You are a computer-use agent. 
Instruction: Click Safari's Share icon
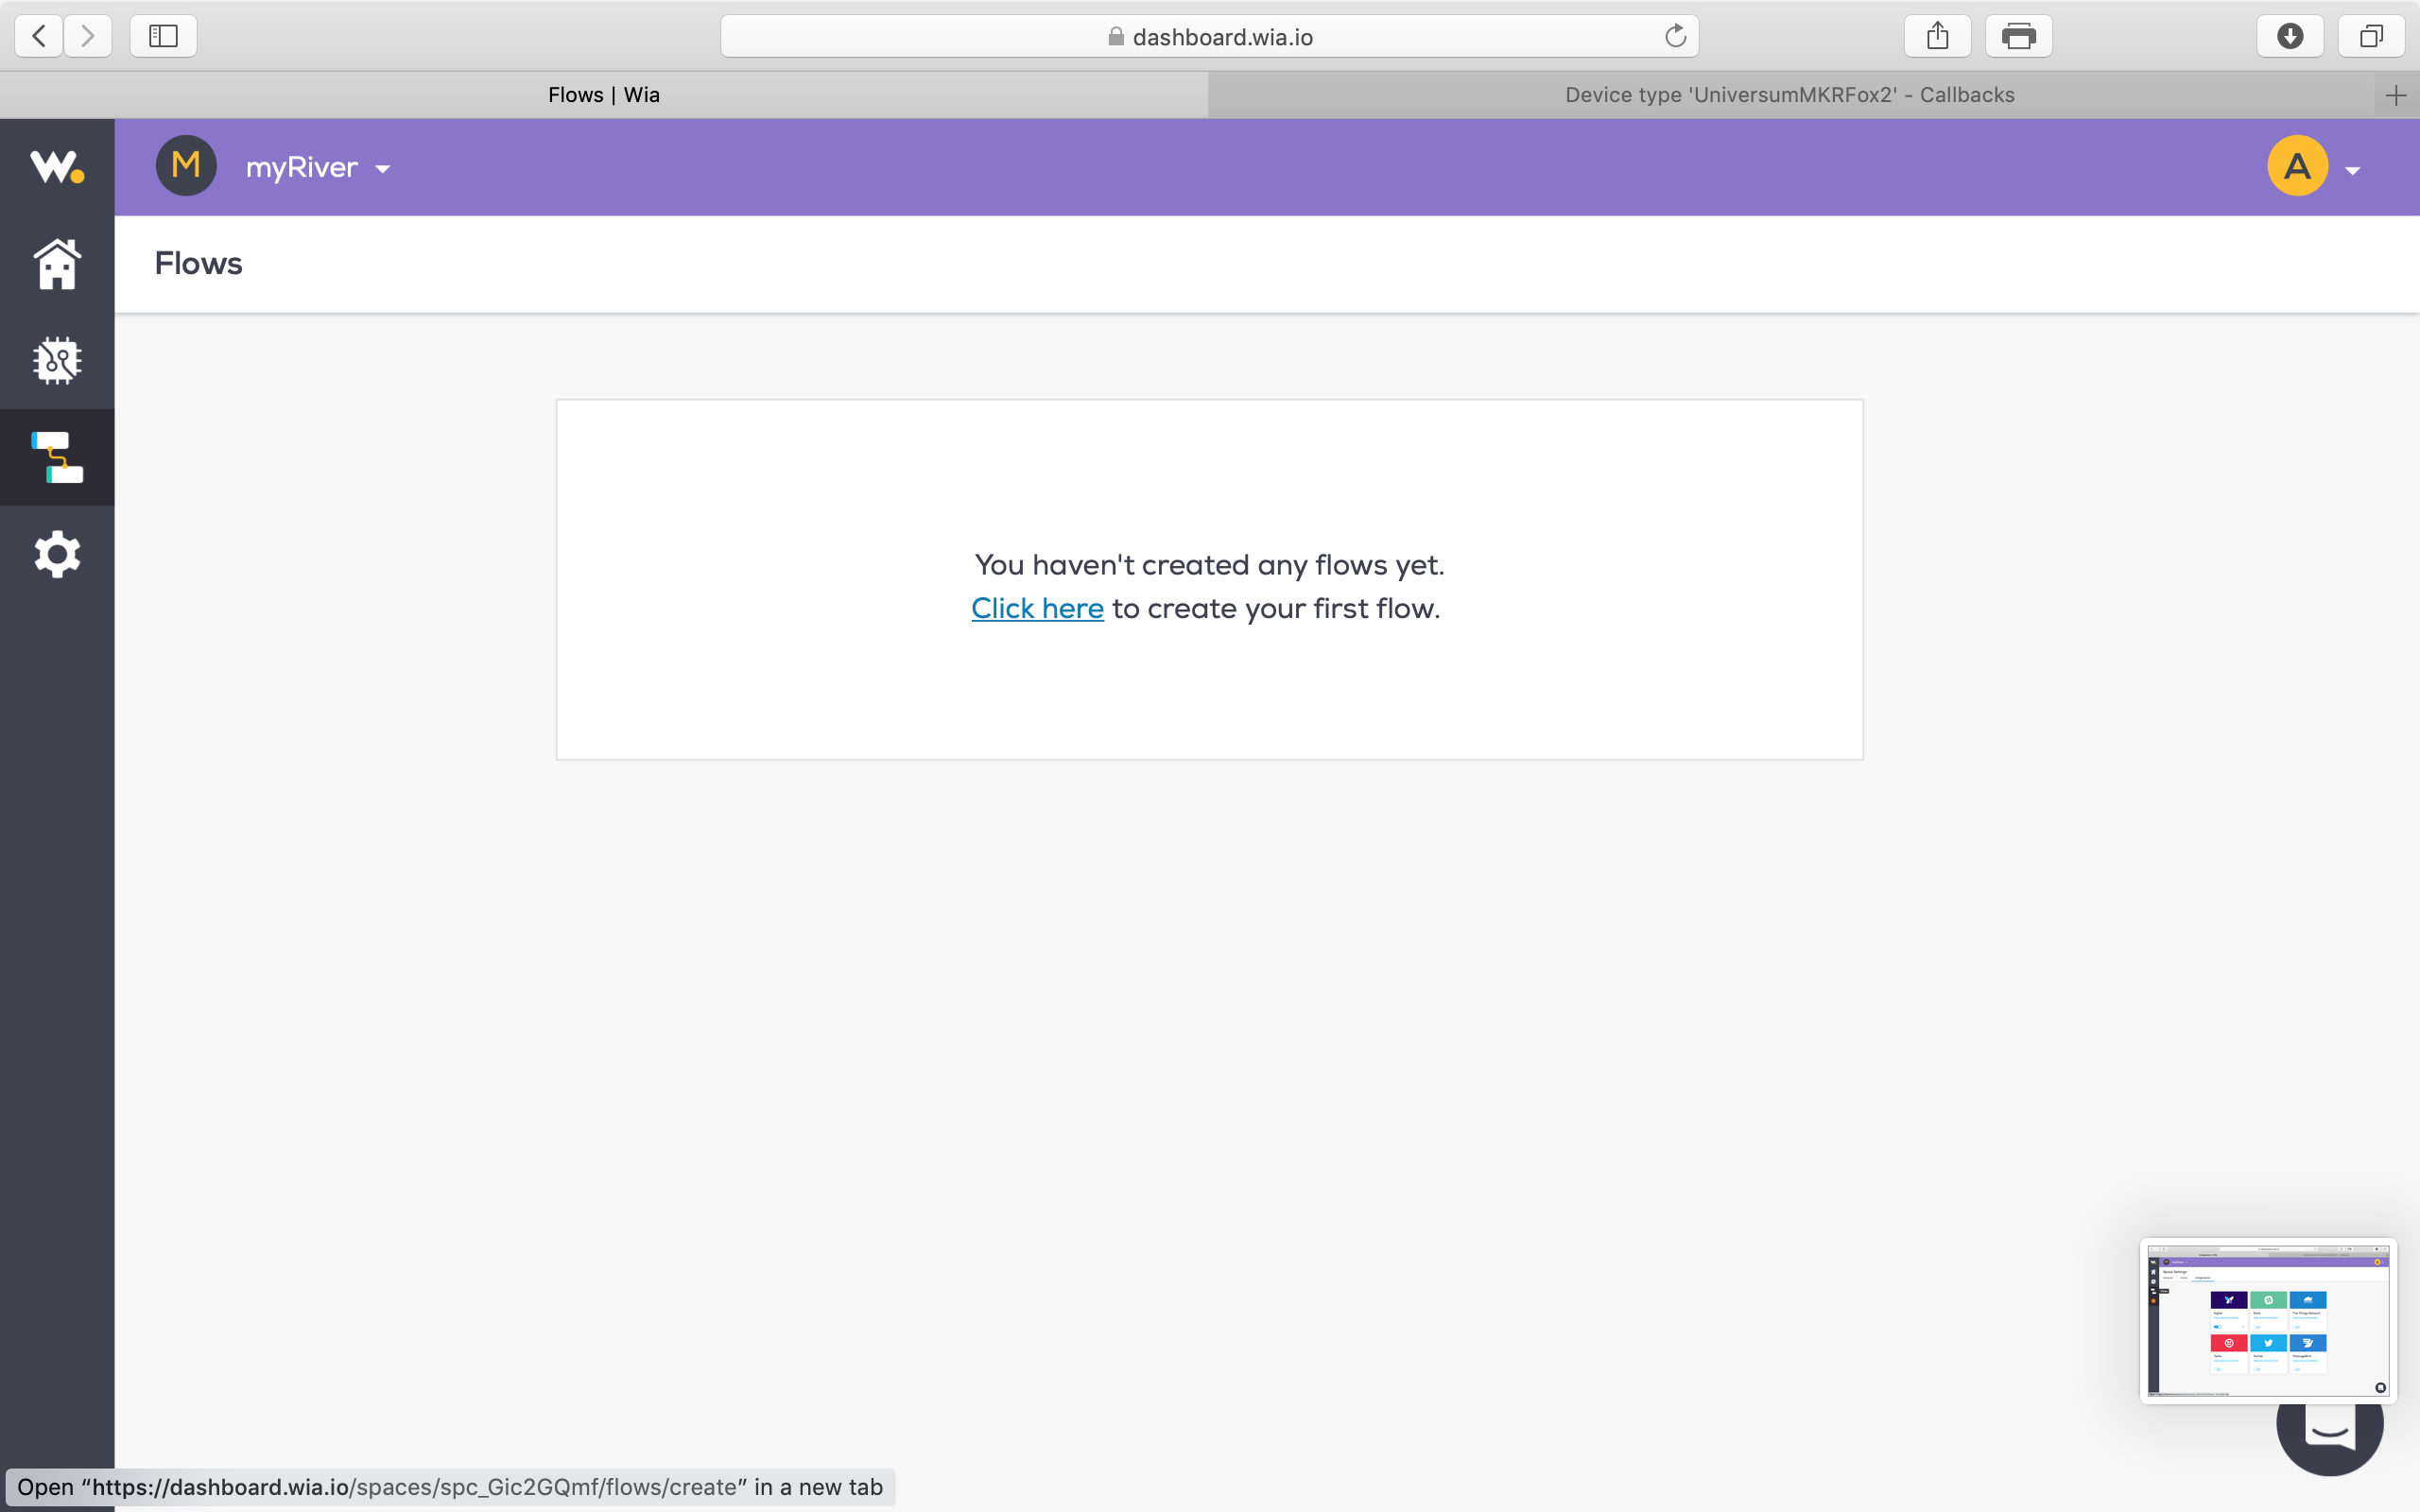tap(1937, 37)
